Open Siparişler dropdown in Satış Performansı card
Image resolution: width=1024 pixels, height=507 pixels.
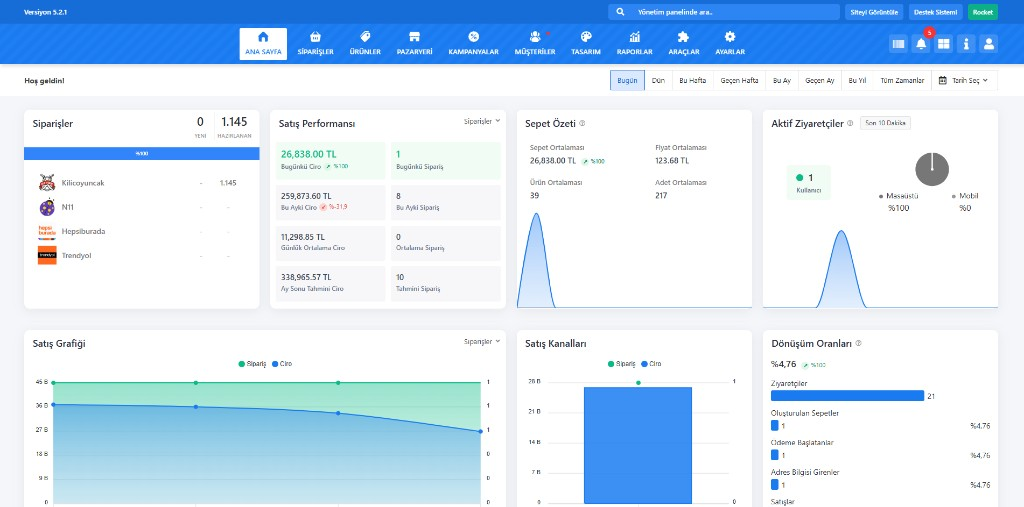[482, 121]
